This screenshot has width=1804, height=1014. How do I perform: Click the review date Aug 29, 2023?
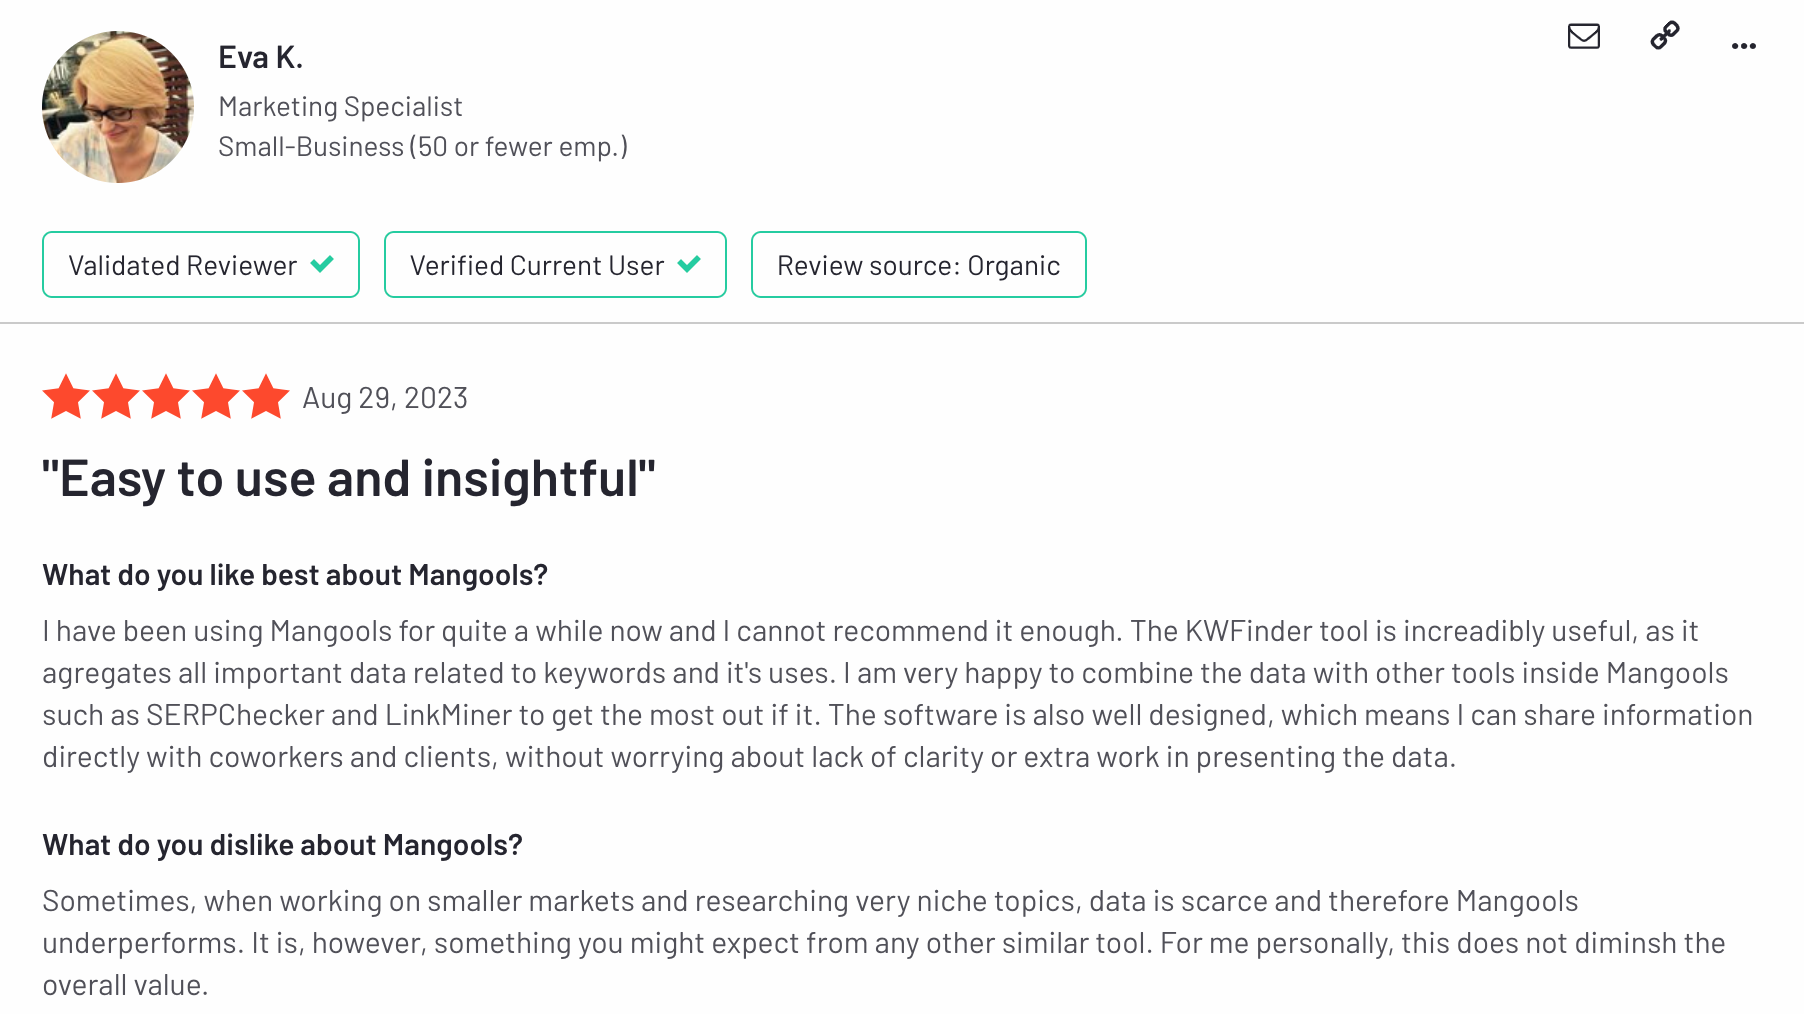coord(385,398)
